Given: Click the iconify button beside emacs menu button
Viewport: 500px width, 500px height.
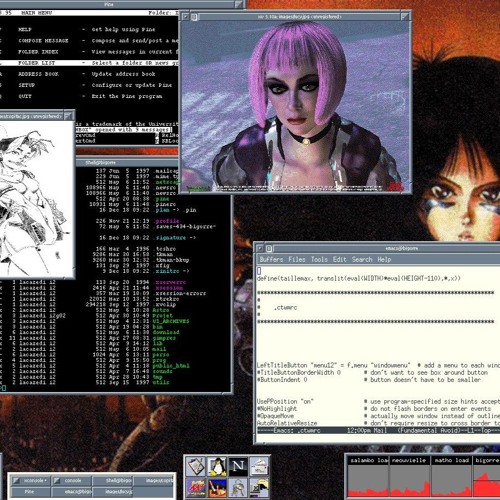Looking at the screenshot, I should click(x=269, y=249).
